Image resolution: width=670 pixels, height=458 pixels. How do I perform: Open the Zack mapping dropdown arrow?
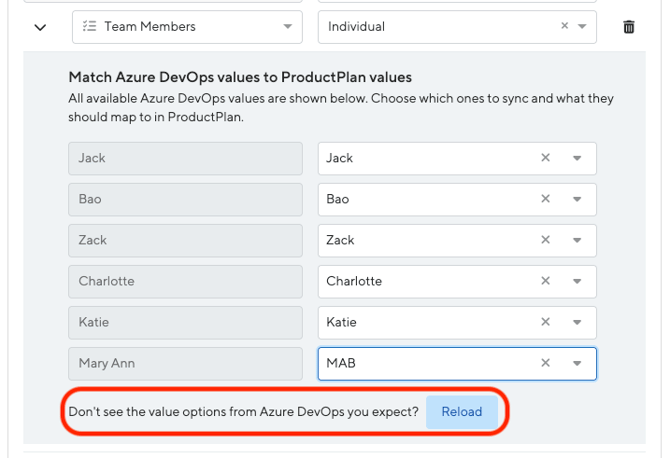(577, 240)
